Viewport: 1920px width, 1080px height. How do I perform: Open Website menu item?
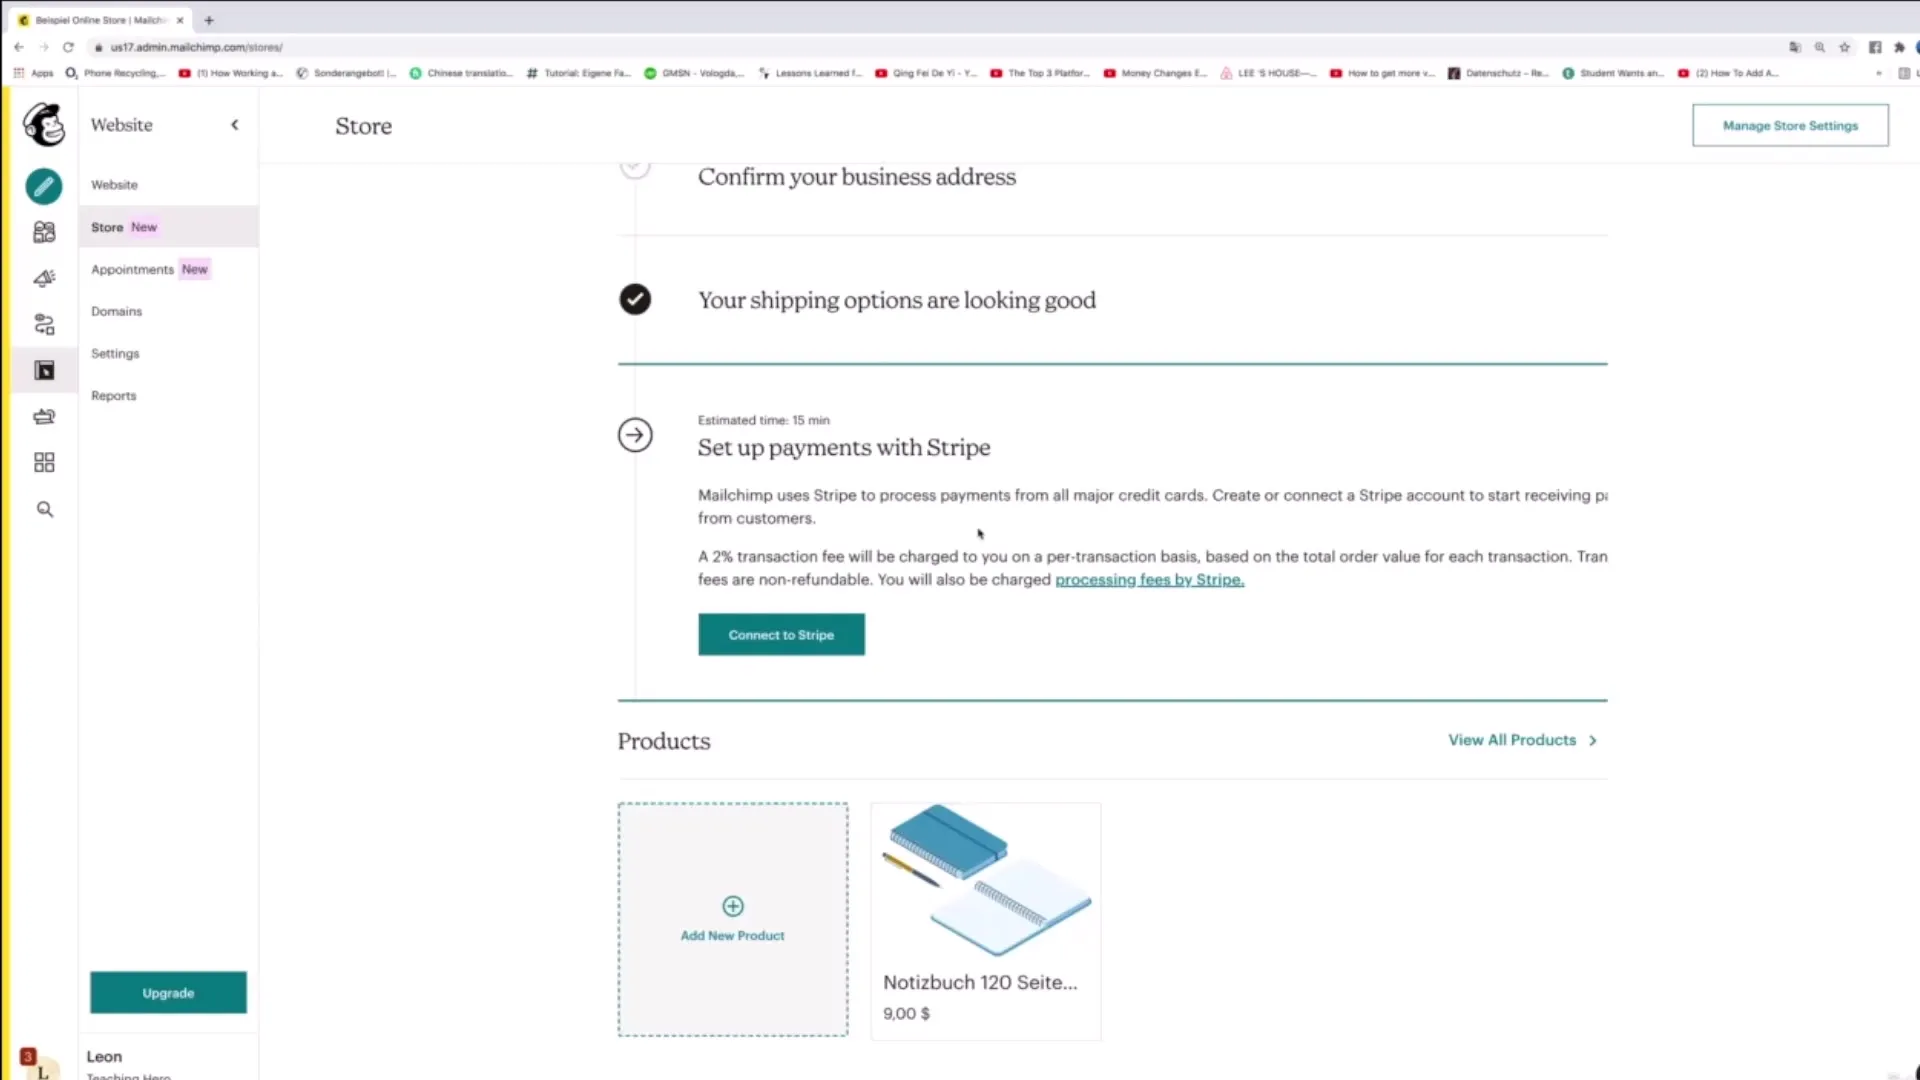click(114, 185)
